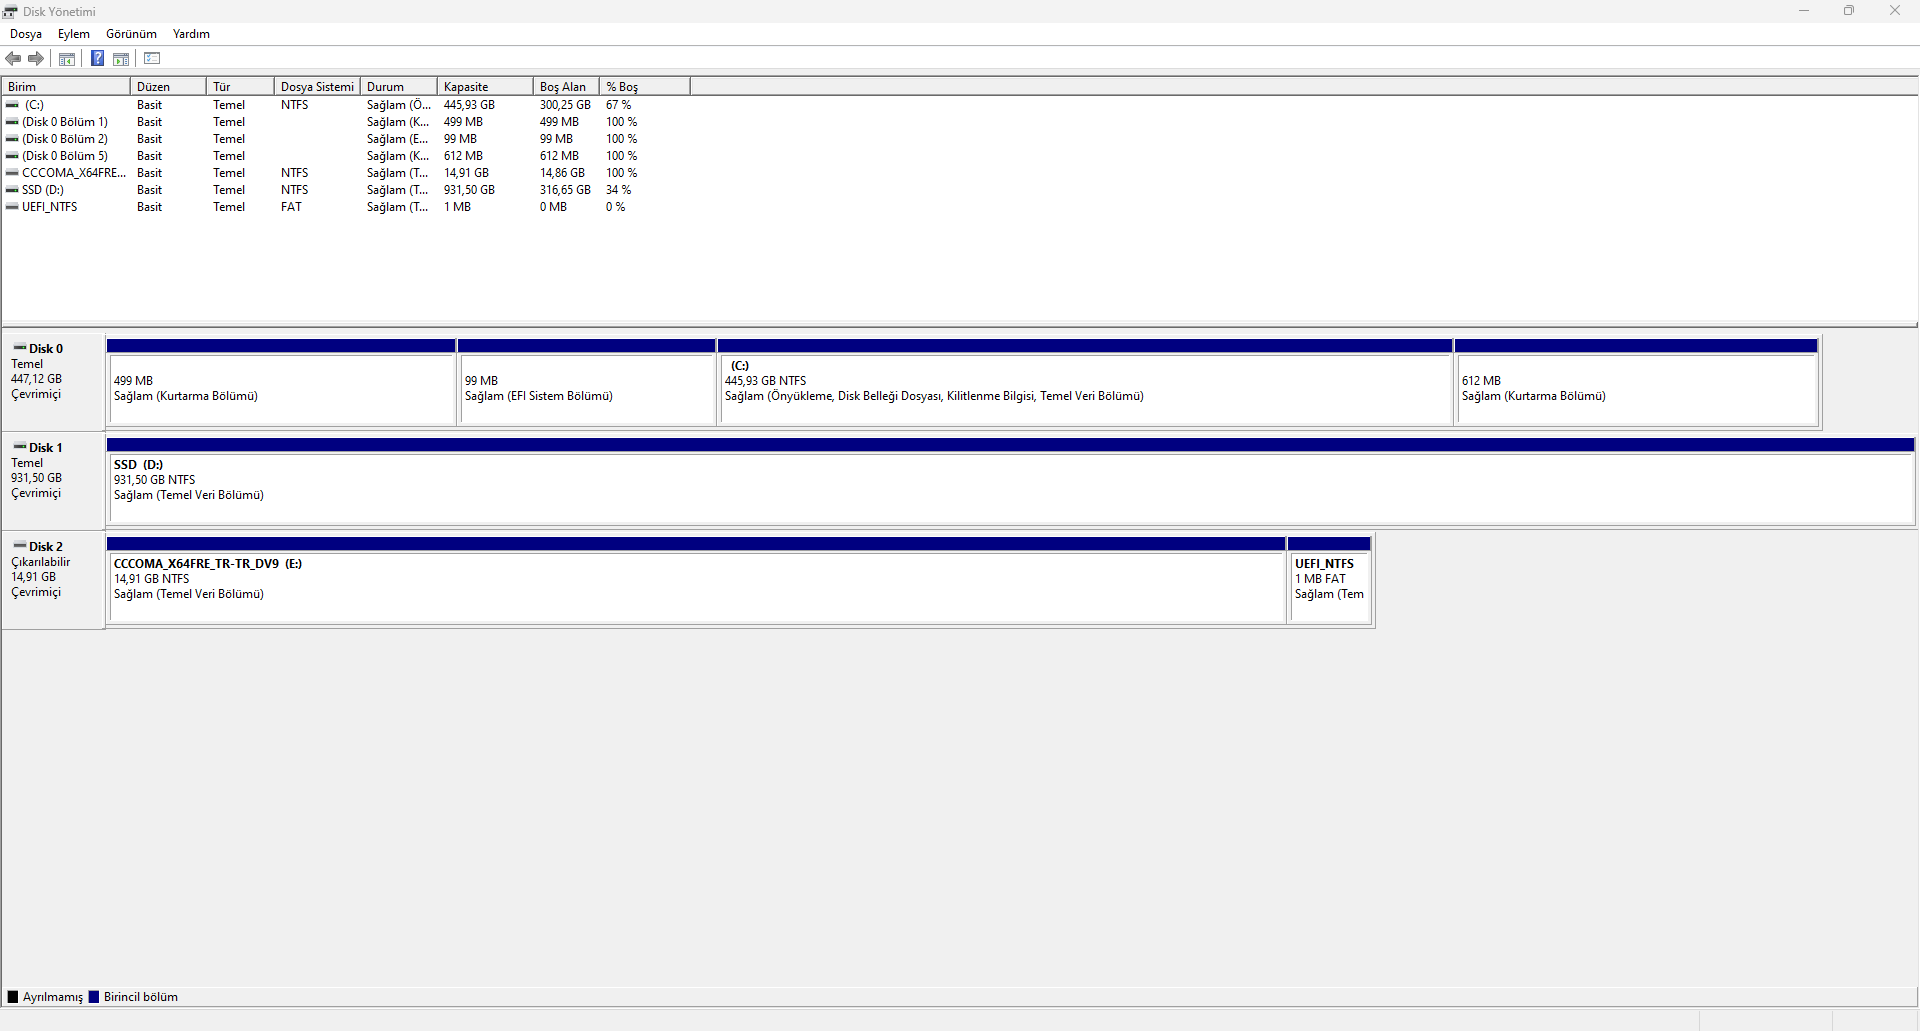1920x1031 pixels.
Task: Click the Back arrow toolbar icon
Action: (13, 59)
